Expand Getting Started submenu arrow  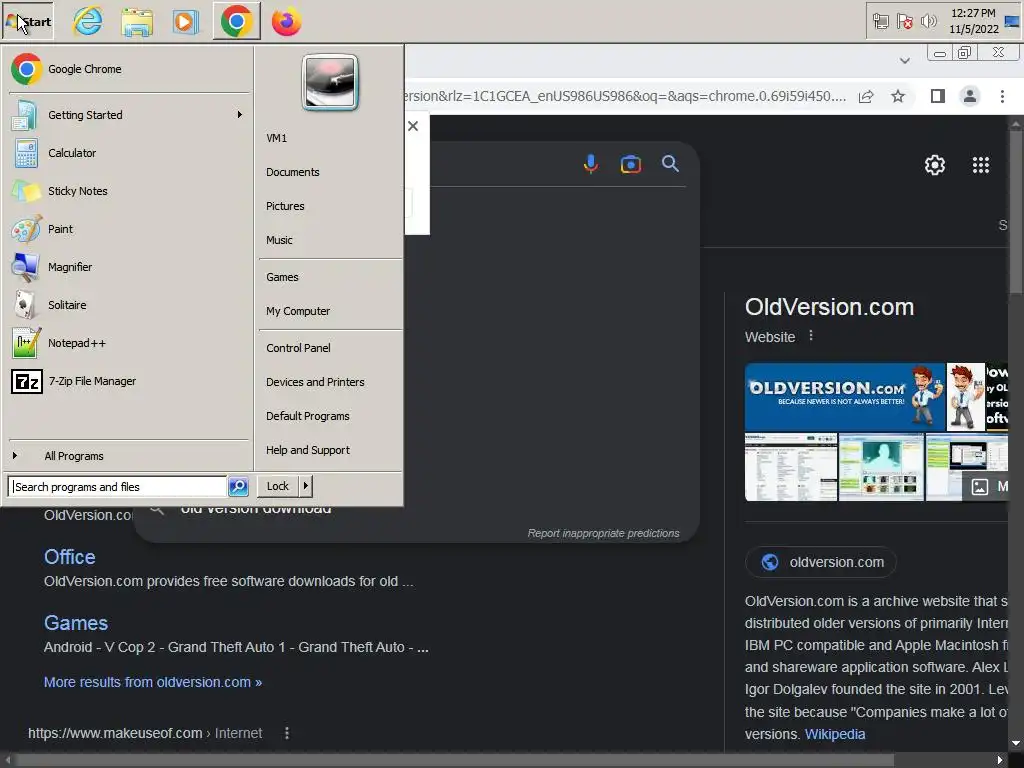(240, 115)
